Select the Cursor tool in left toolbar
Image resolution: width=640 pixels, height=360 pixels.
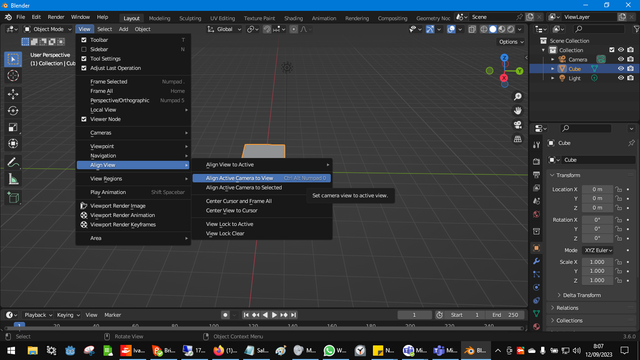tap(13, 76)
